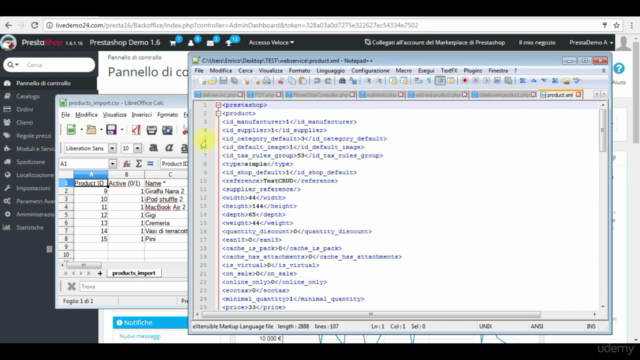The image size is (640, 360).
Task: Open PrestaDemo A account dropdown
Action: pos(591,42)
